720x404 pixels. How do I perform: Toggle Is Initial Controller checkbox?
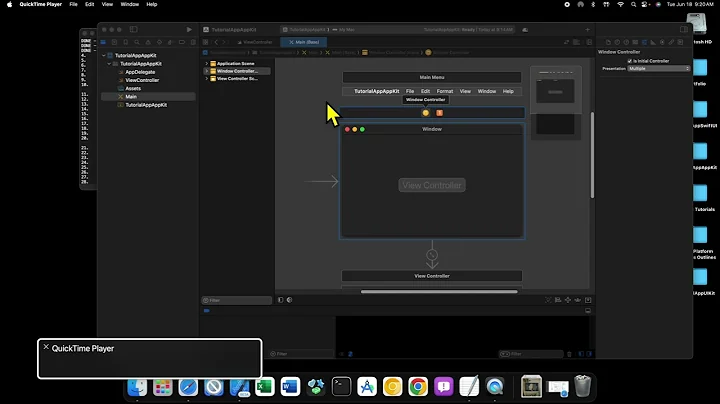click(x=630, y=61)
